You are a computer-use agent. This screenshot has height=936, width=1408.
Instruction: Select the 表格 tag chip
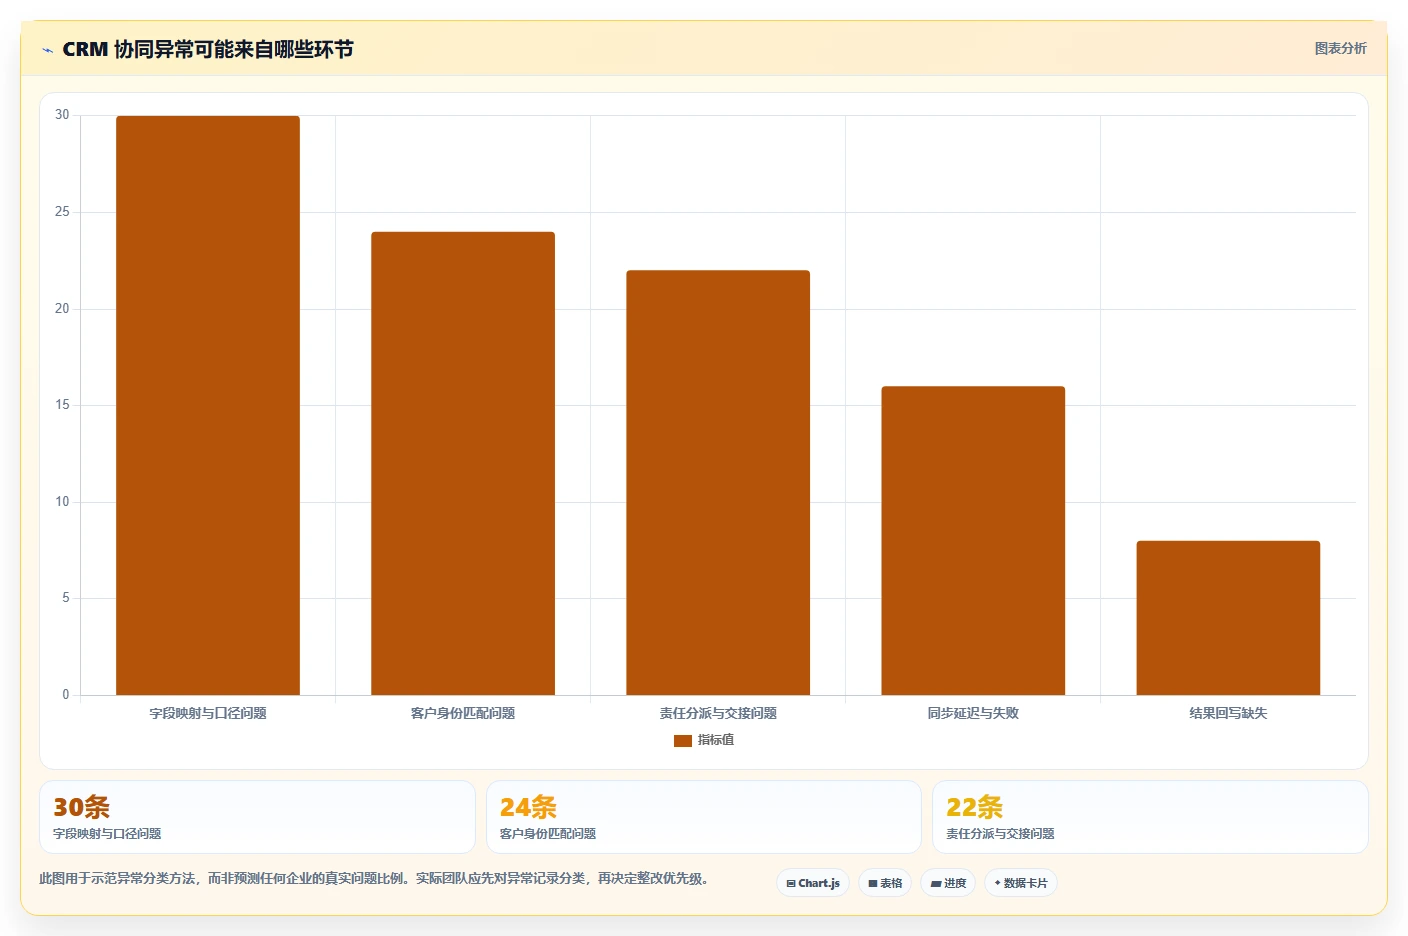(x=885, y=883)
